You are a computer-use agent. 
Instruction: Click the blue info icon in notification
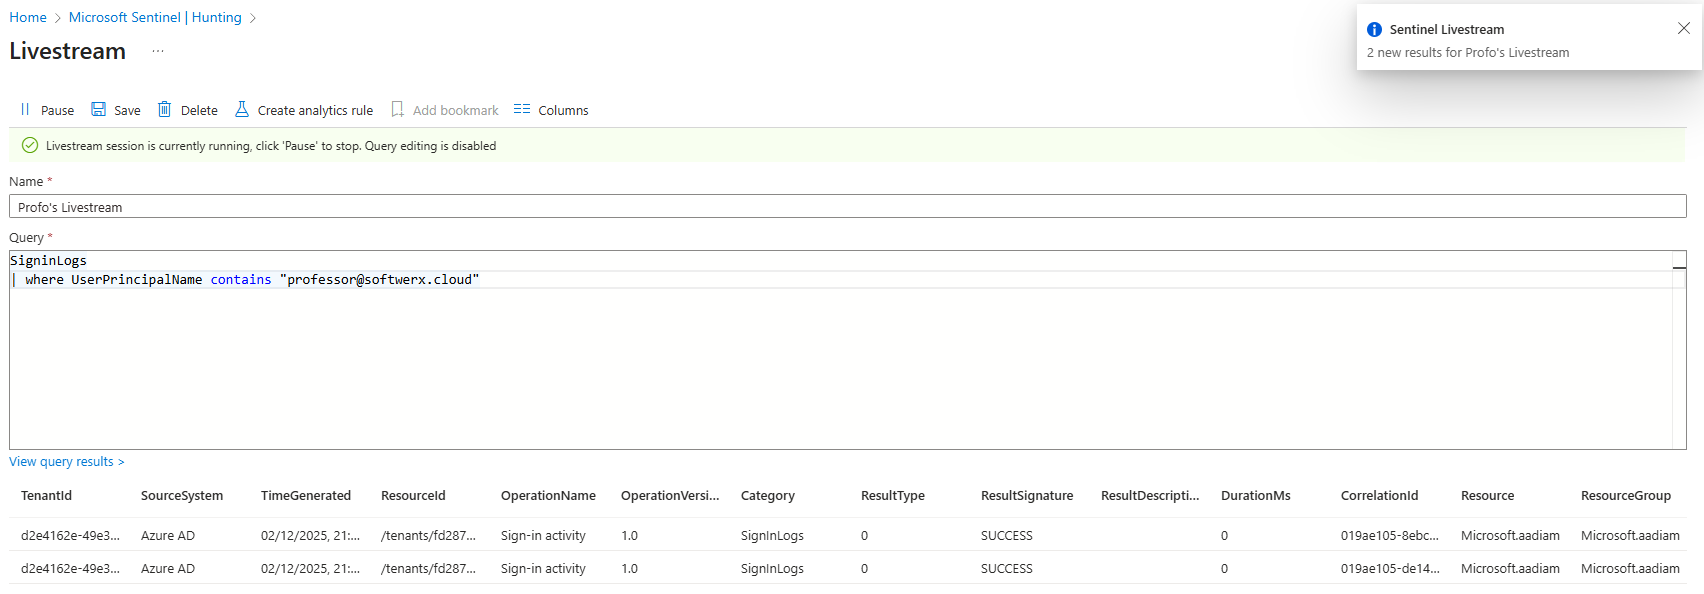click(x=1374, y=30)
